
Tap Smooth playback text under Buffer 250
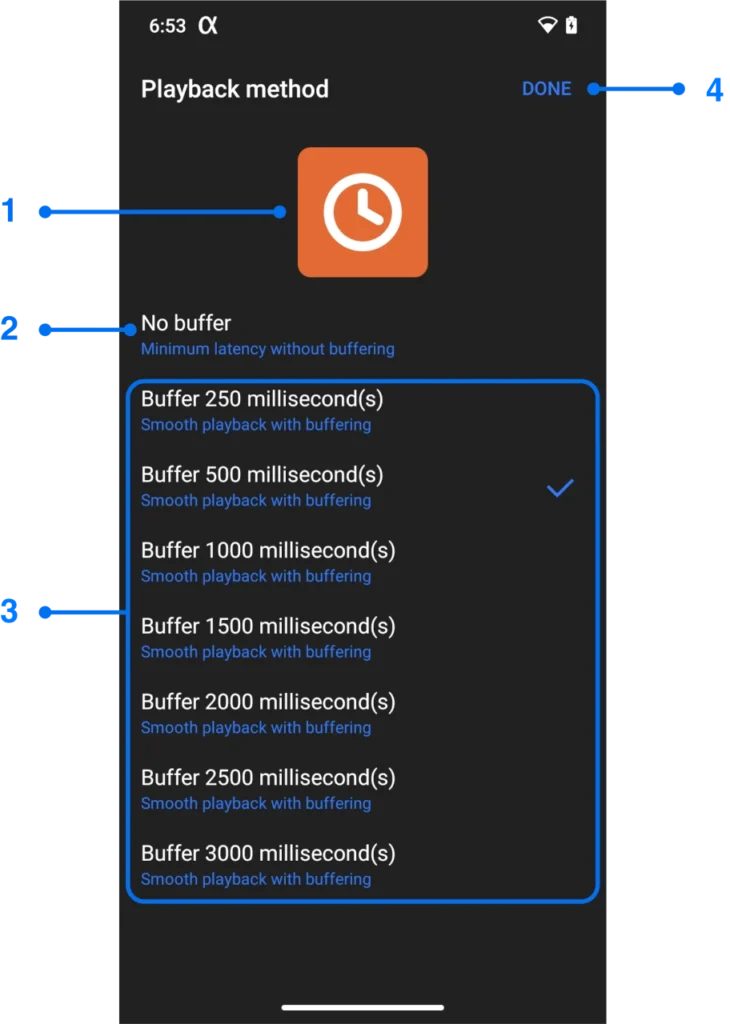256,425
